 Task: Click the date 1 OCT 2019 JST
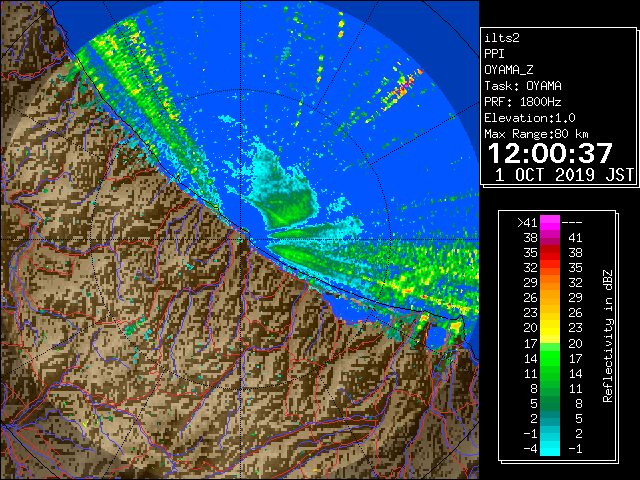coord(564,175)
